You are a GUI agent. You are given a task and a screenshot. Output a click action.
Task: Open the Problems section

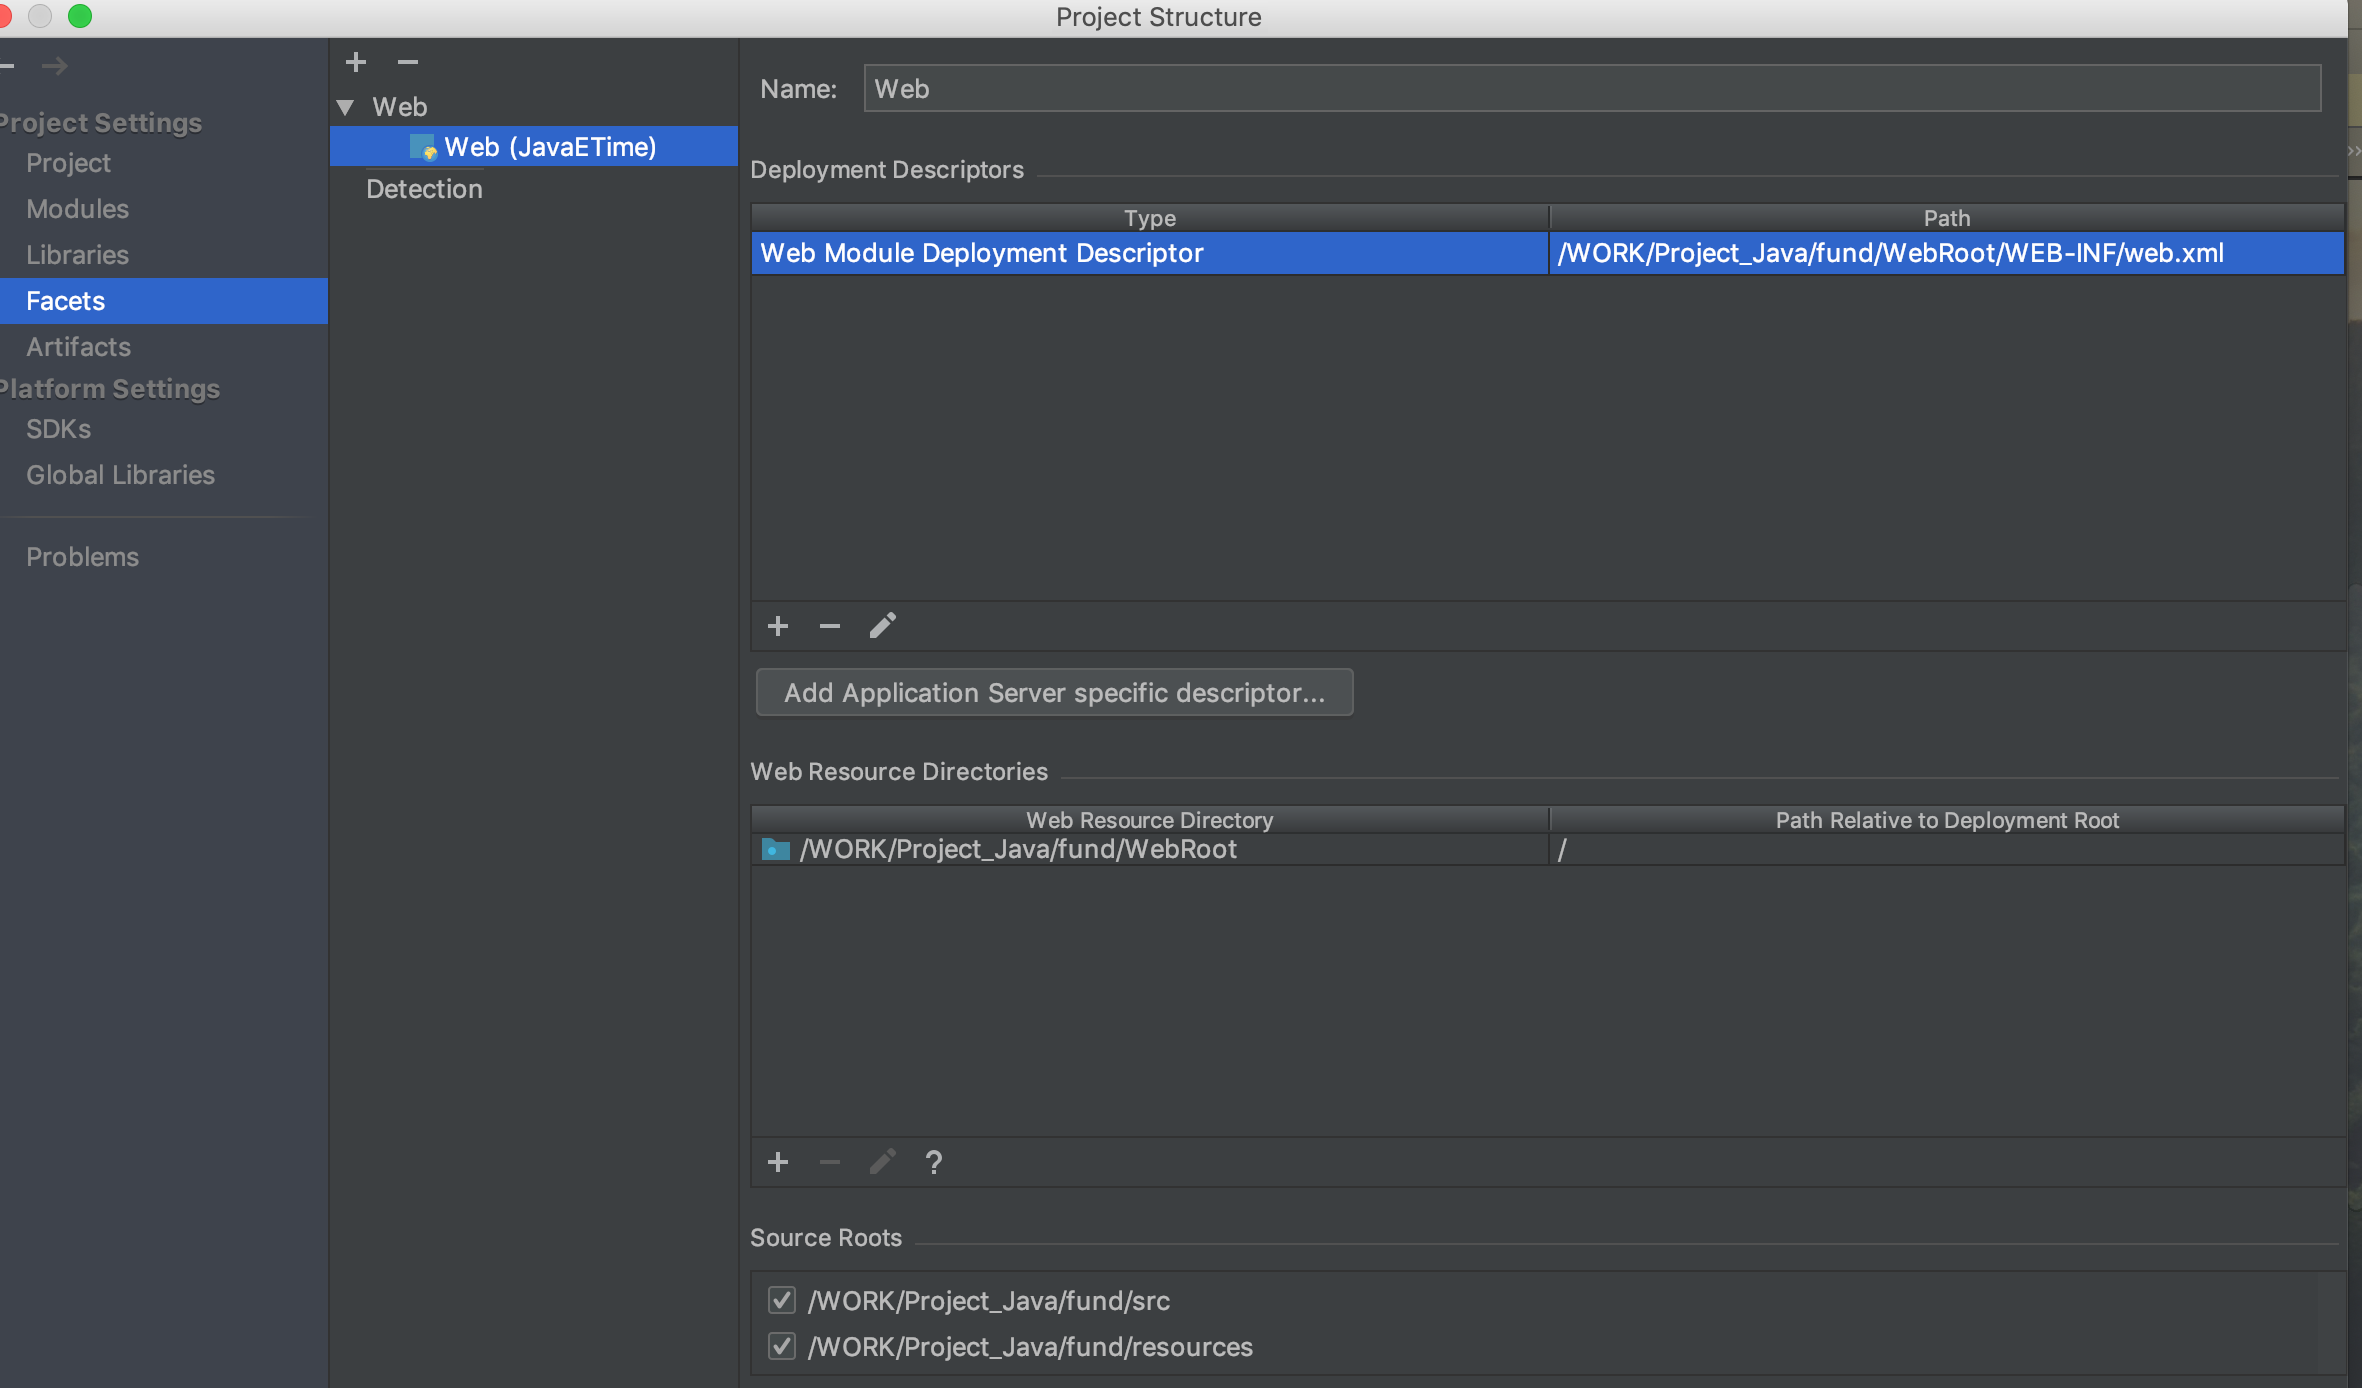(82, 557)
